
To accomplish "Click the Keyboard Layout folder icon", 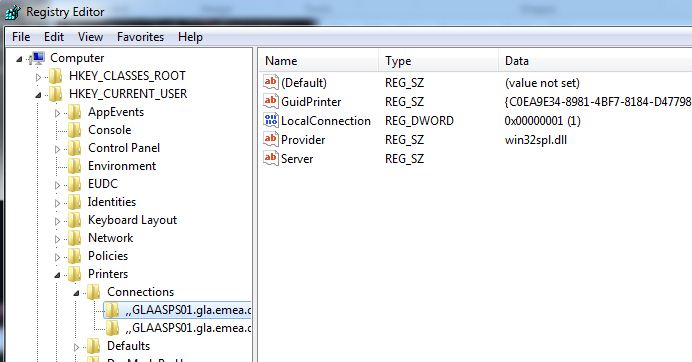I will point(75,220).
